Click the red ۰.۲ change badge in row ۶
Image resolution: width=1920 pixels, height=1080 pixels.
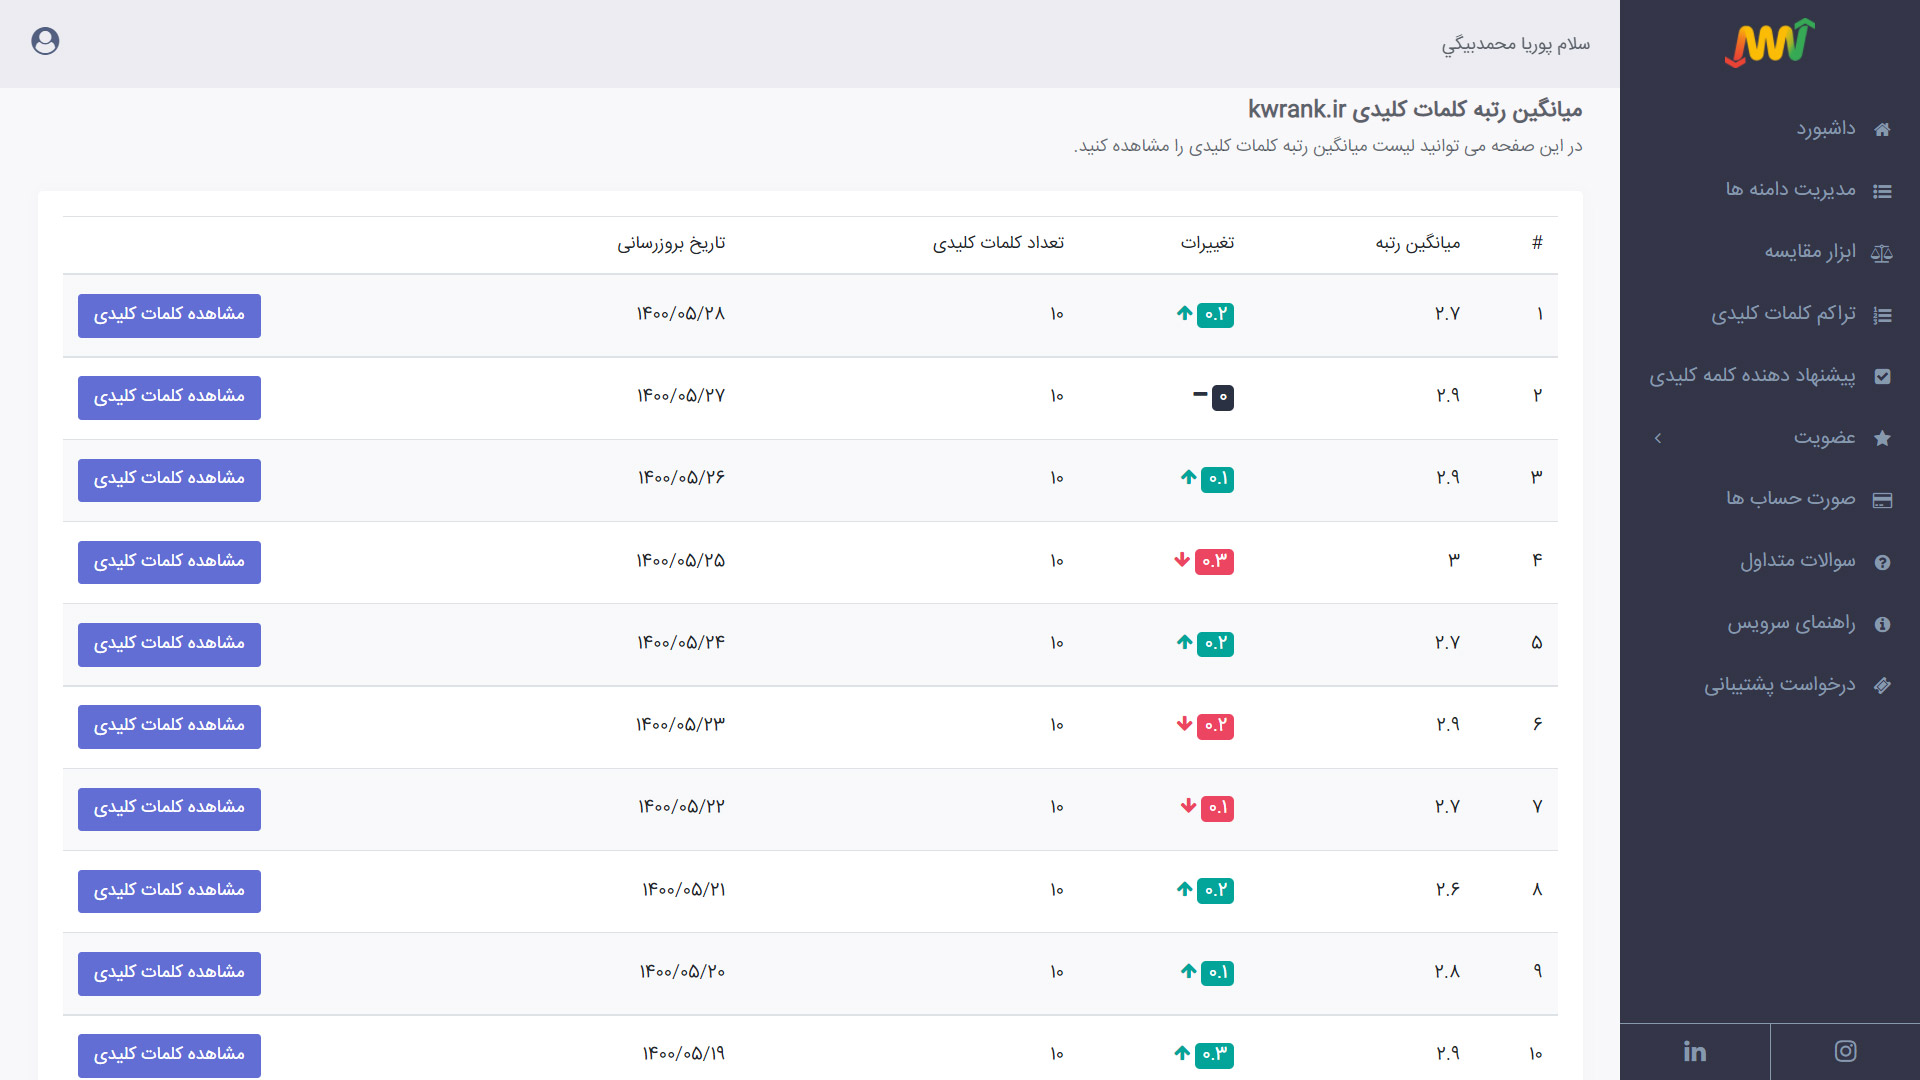(1215, 726)
